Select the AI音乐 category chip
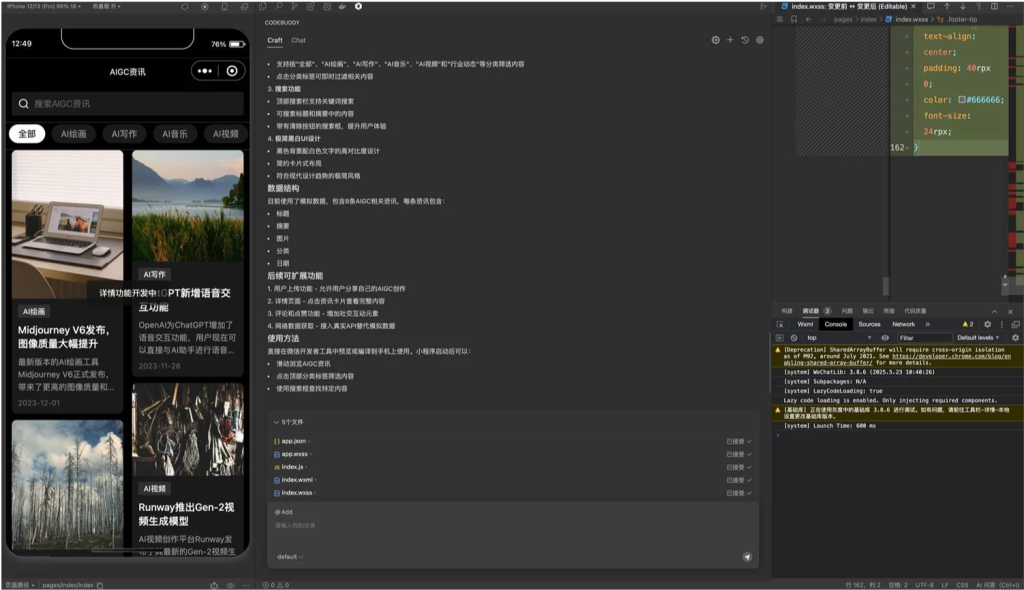Viewport: 1024px width, 590px height. coord(175,134)
